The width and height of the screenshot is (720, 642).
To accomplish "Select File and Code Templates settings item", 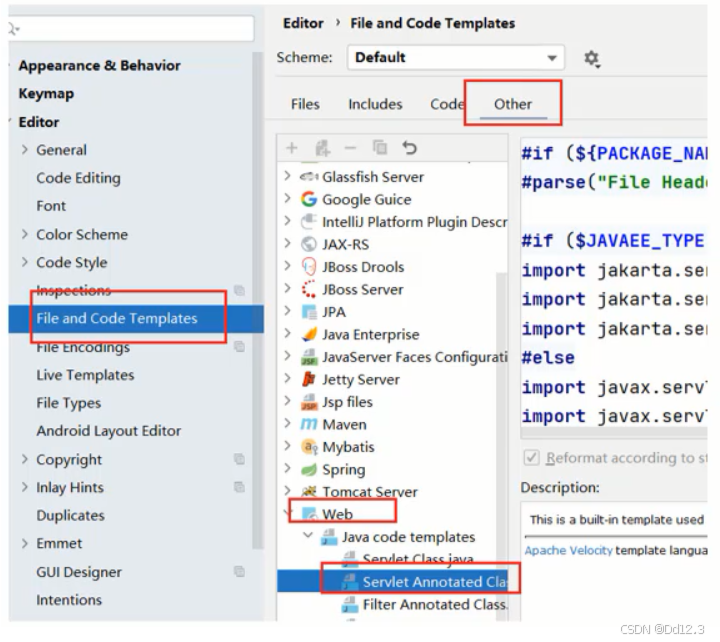I will pos(136,318).
